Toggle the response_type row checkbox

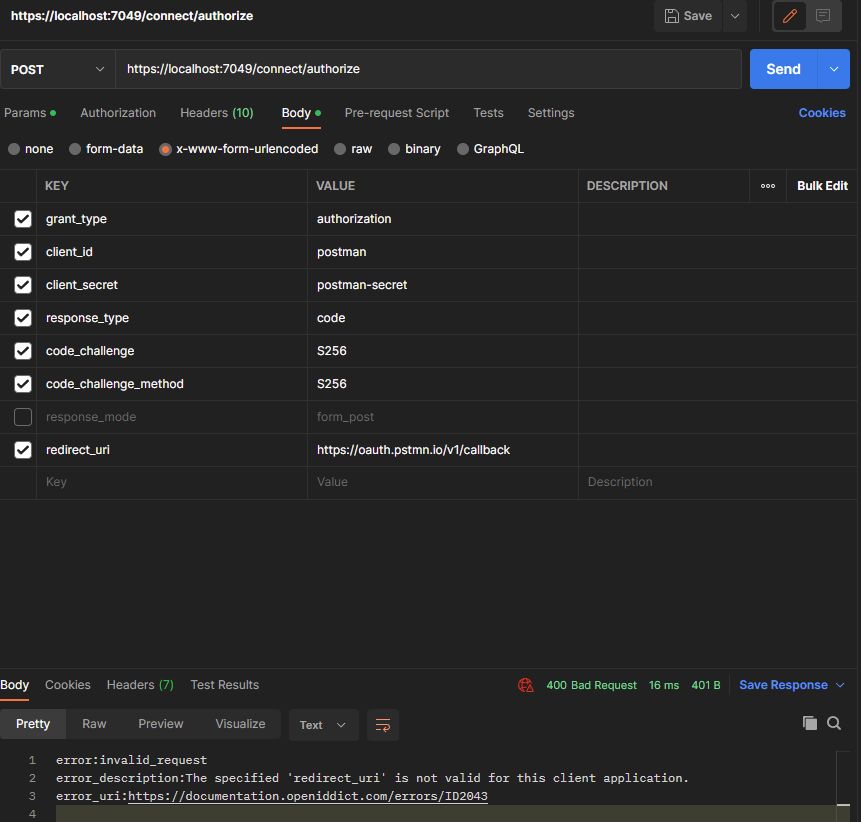(23, 318)
